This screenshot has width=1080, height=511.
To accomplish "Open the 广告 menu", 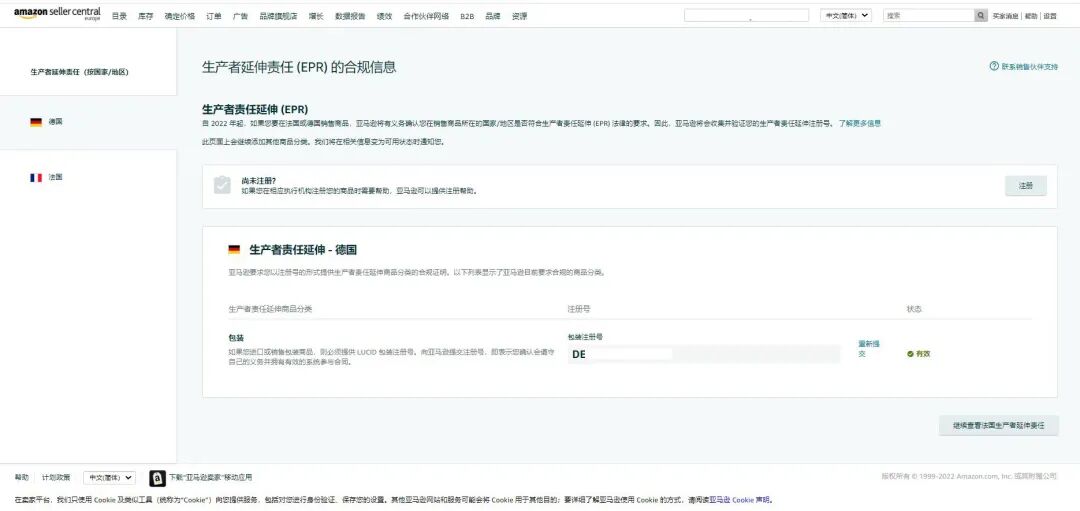I will point(240,16).
